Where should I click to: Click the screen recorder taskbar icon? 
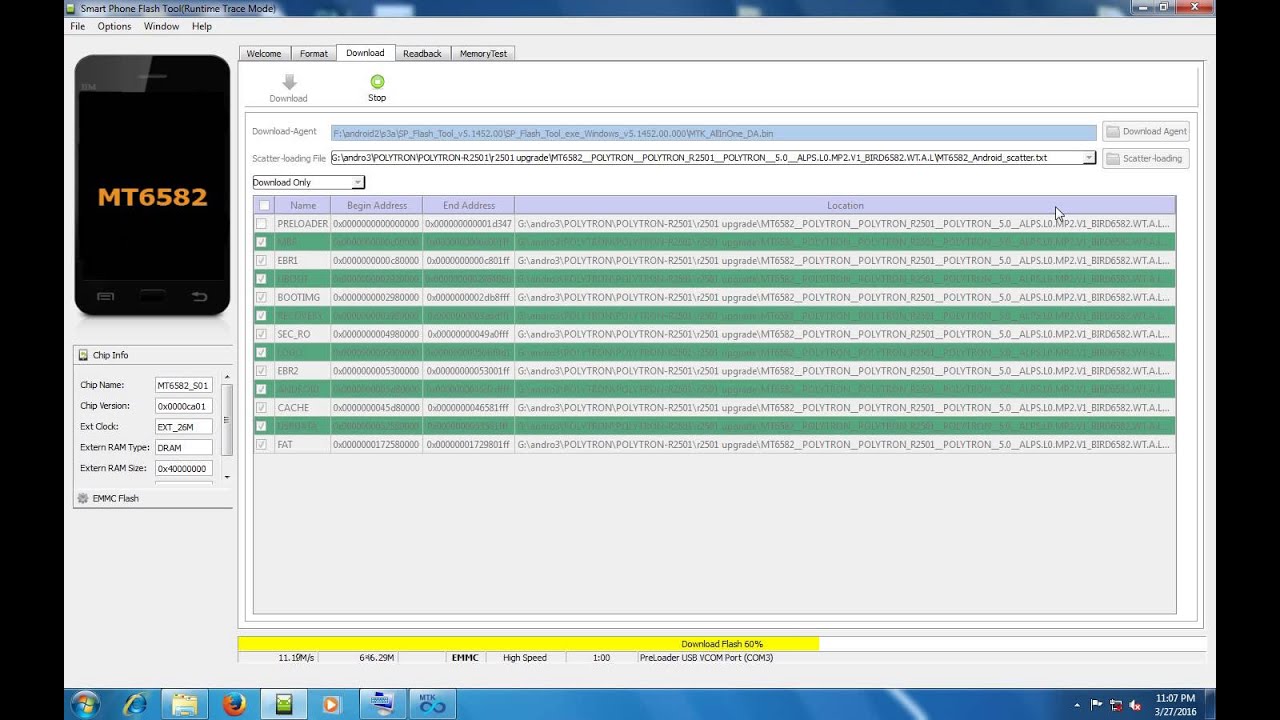(382, 704)
